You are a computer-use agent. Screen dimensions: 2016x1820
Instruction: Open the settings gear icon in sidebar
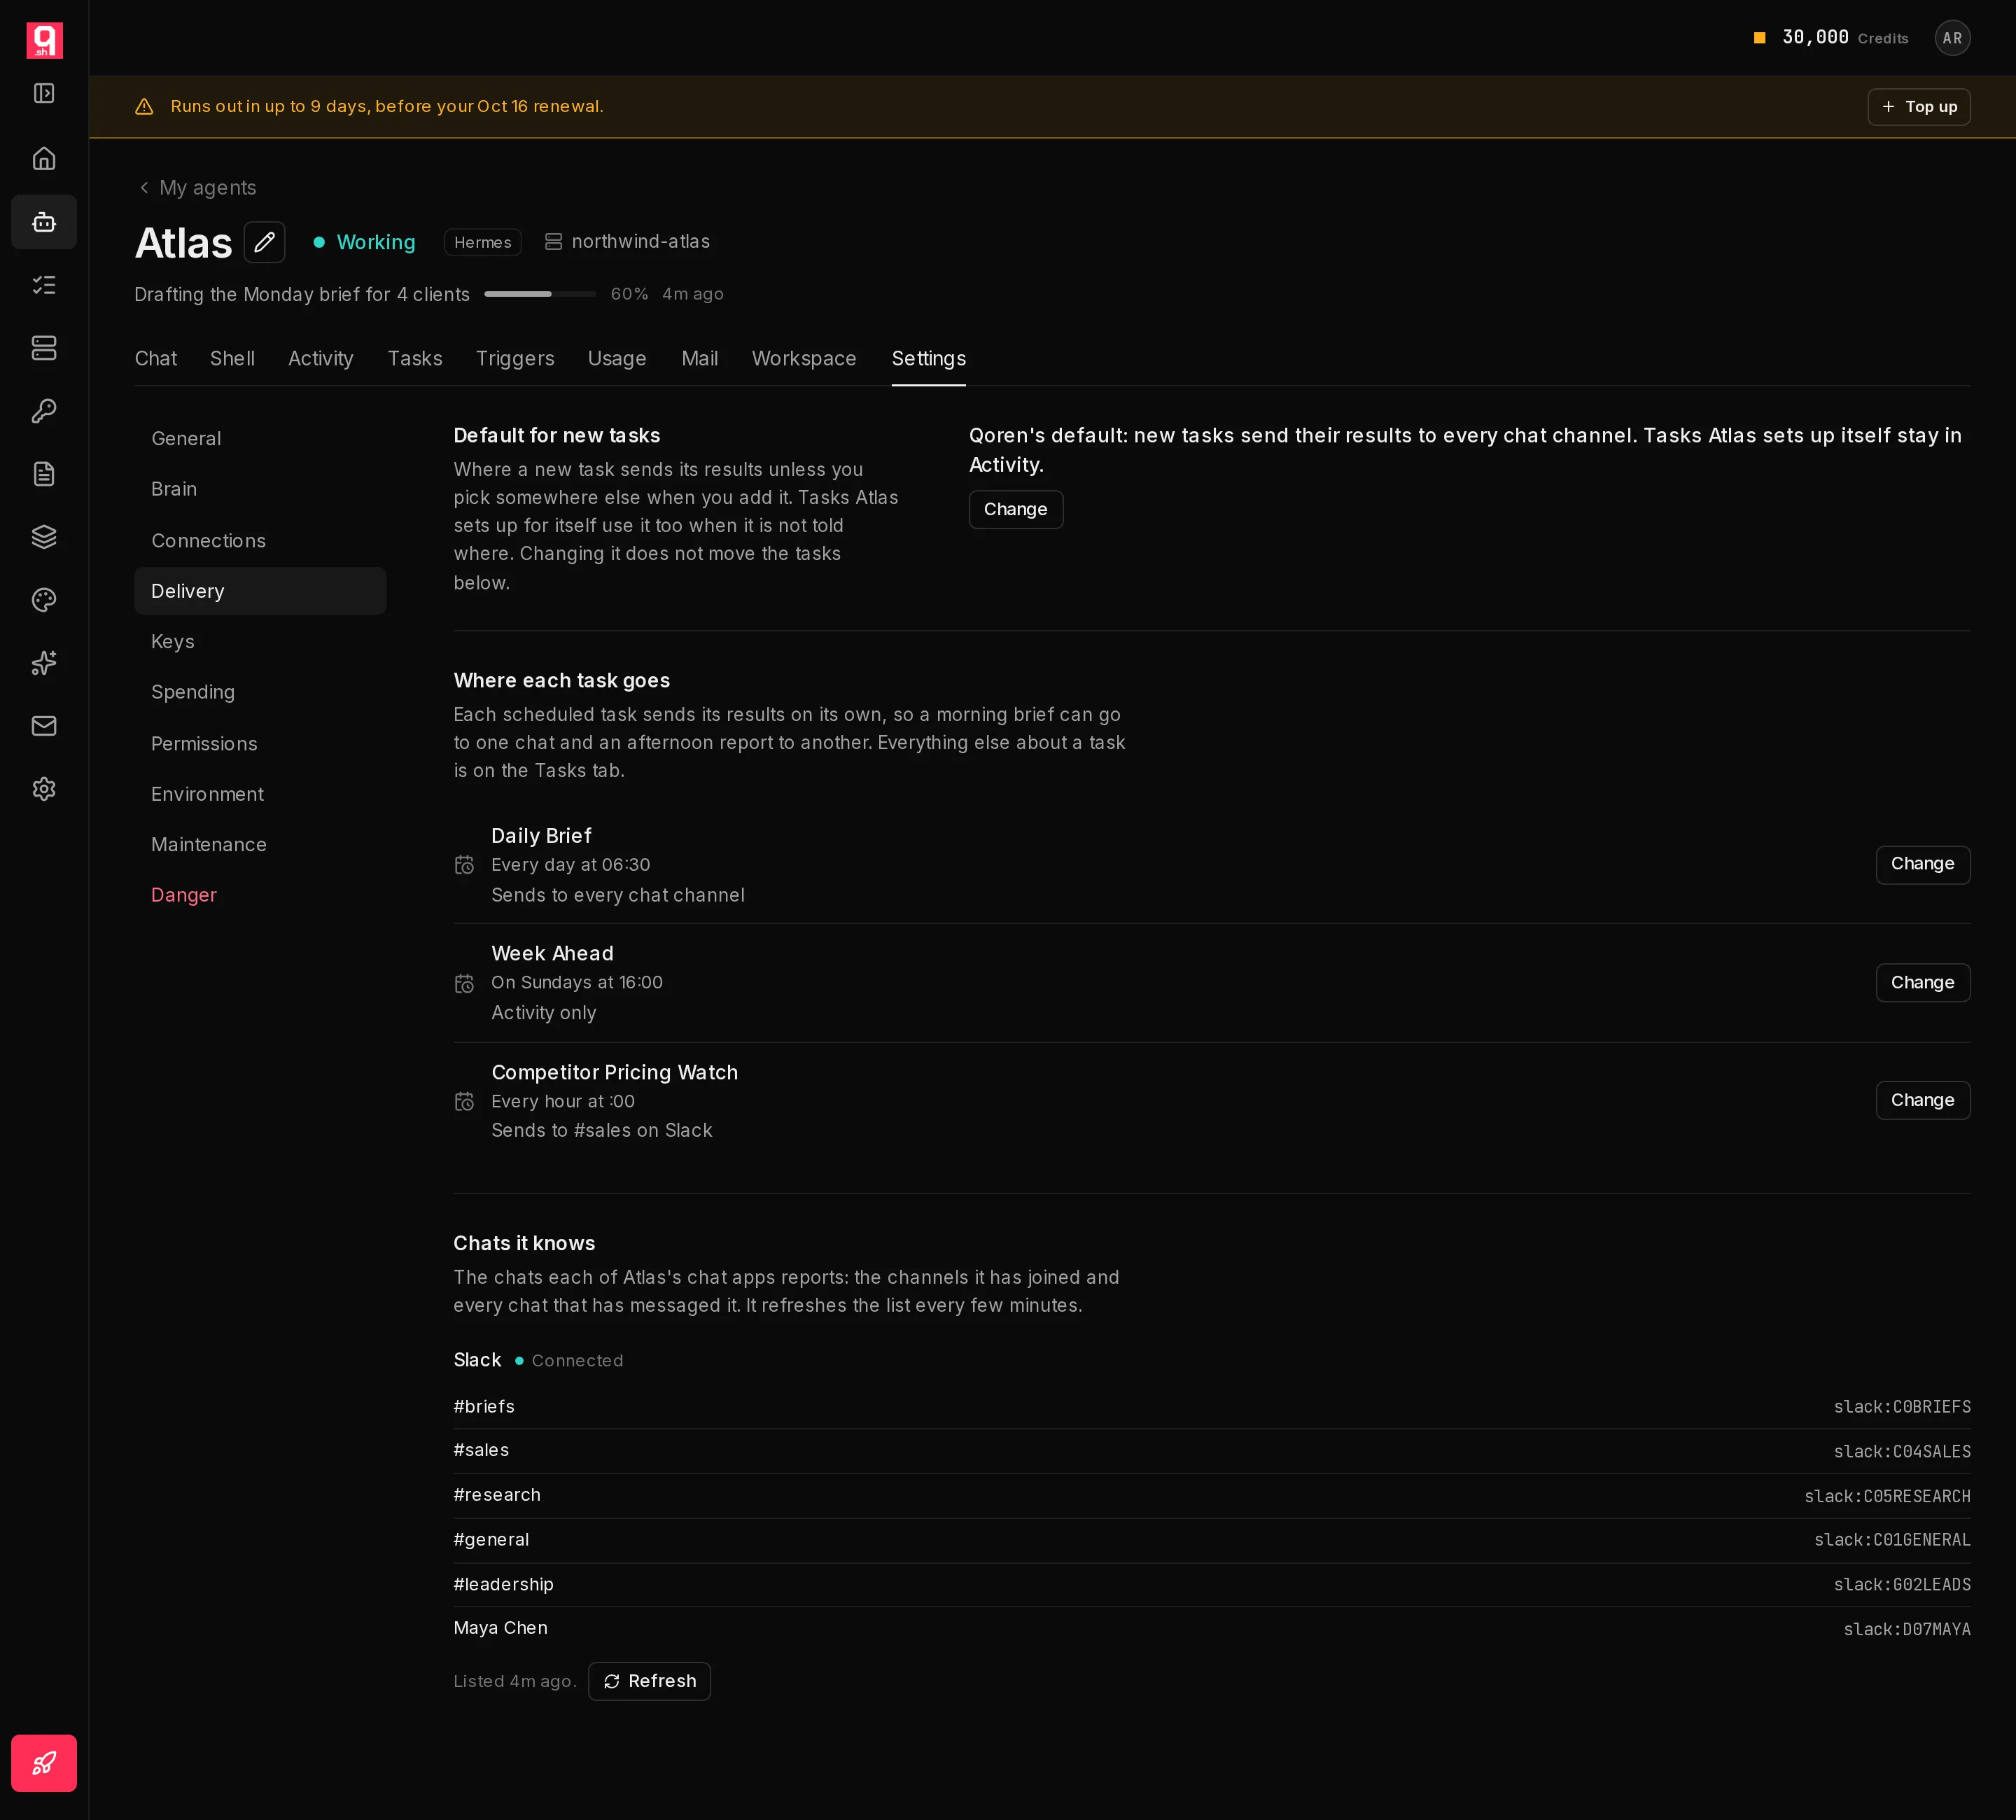tap(44, 789)
